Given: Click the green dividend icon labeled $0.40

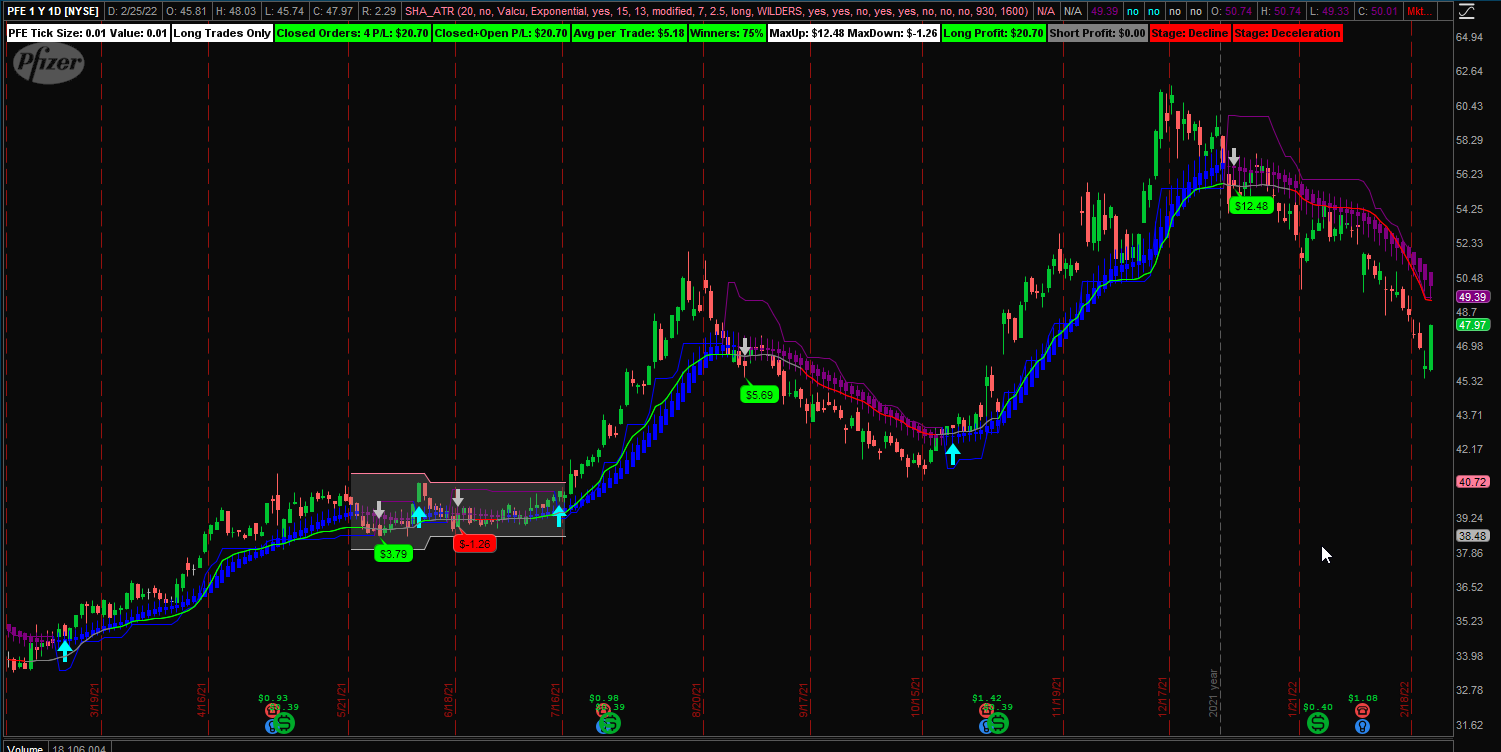Looking at the screenshot, I should point(1318,722).
